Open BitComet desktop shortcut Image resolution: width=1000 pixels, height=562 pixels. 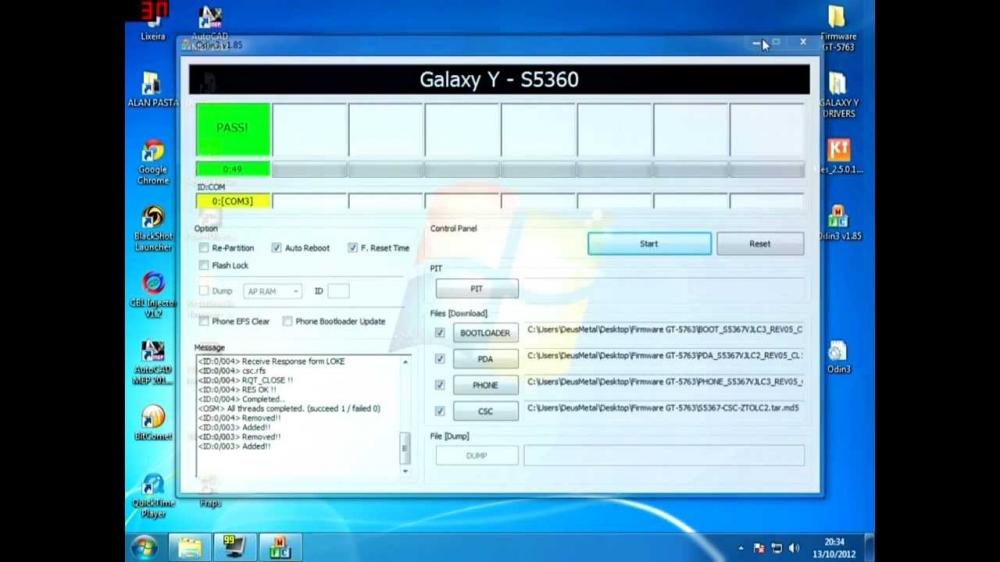pyautogui.click(x=153, y=422)
